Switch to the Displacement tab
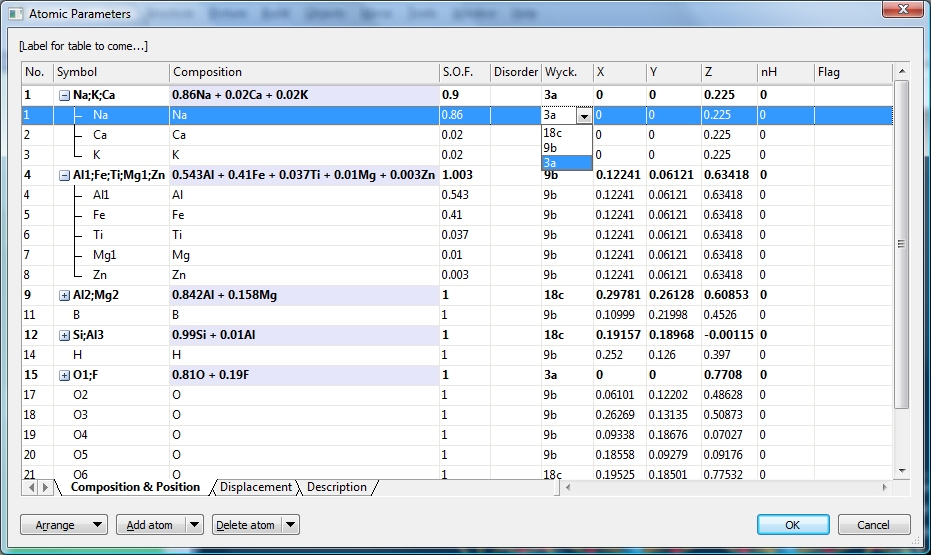The image size is (931, 555). [x=256, y=488]
